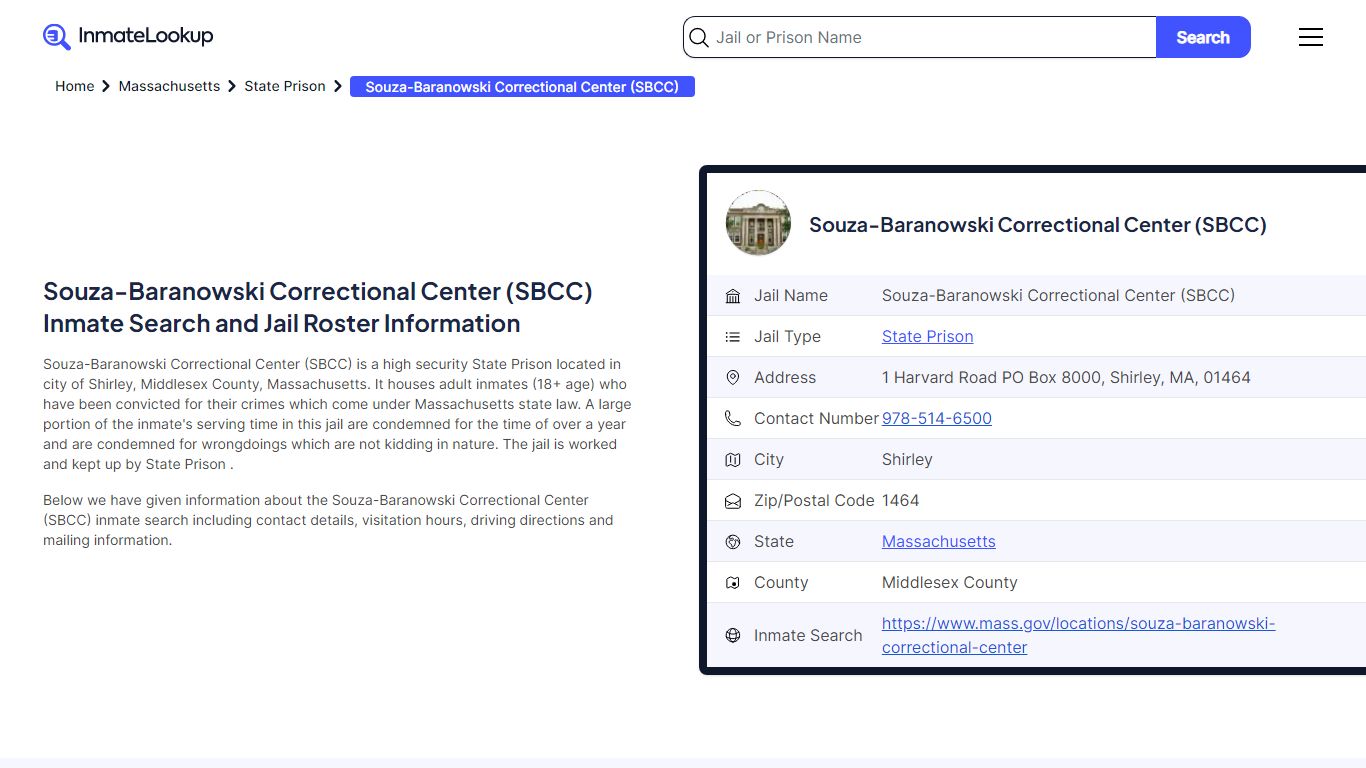
Task: Click chevron arrow after Home breadcrumb
Action: [106, 87]
